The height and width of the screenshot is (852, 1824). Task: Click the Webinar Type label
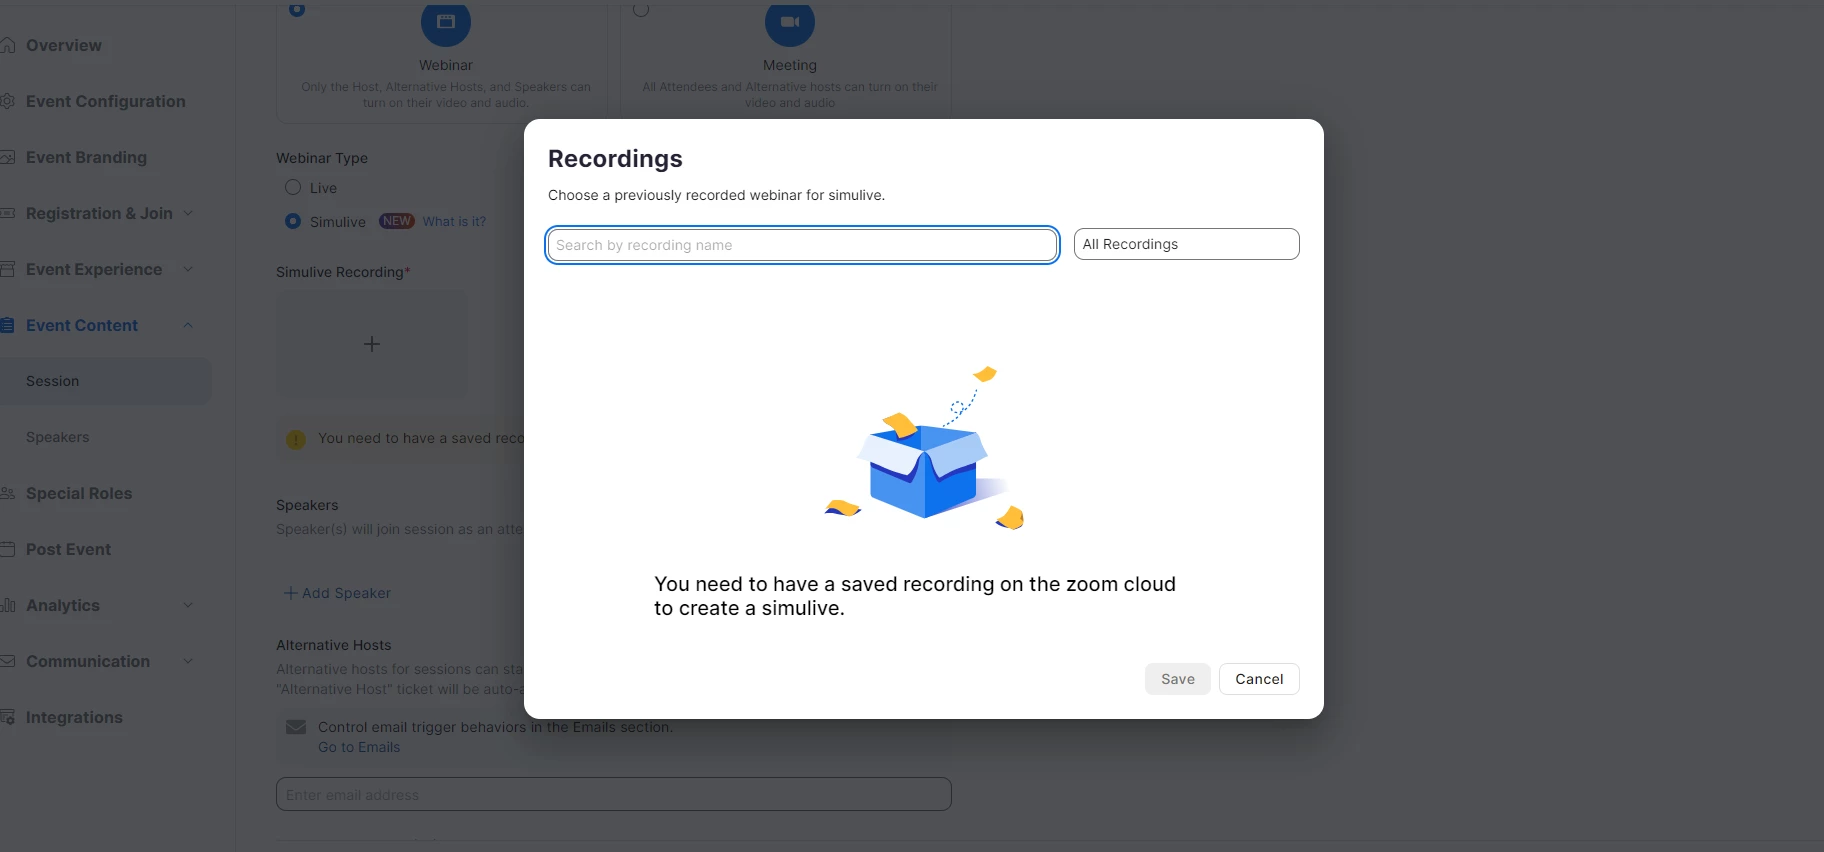[322, 158]
